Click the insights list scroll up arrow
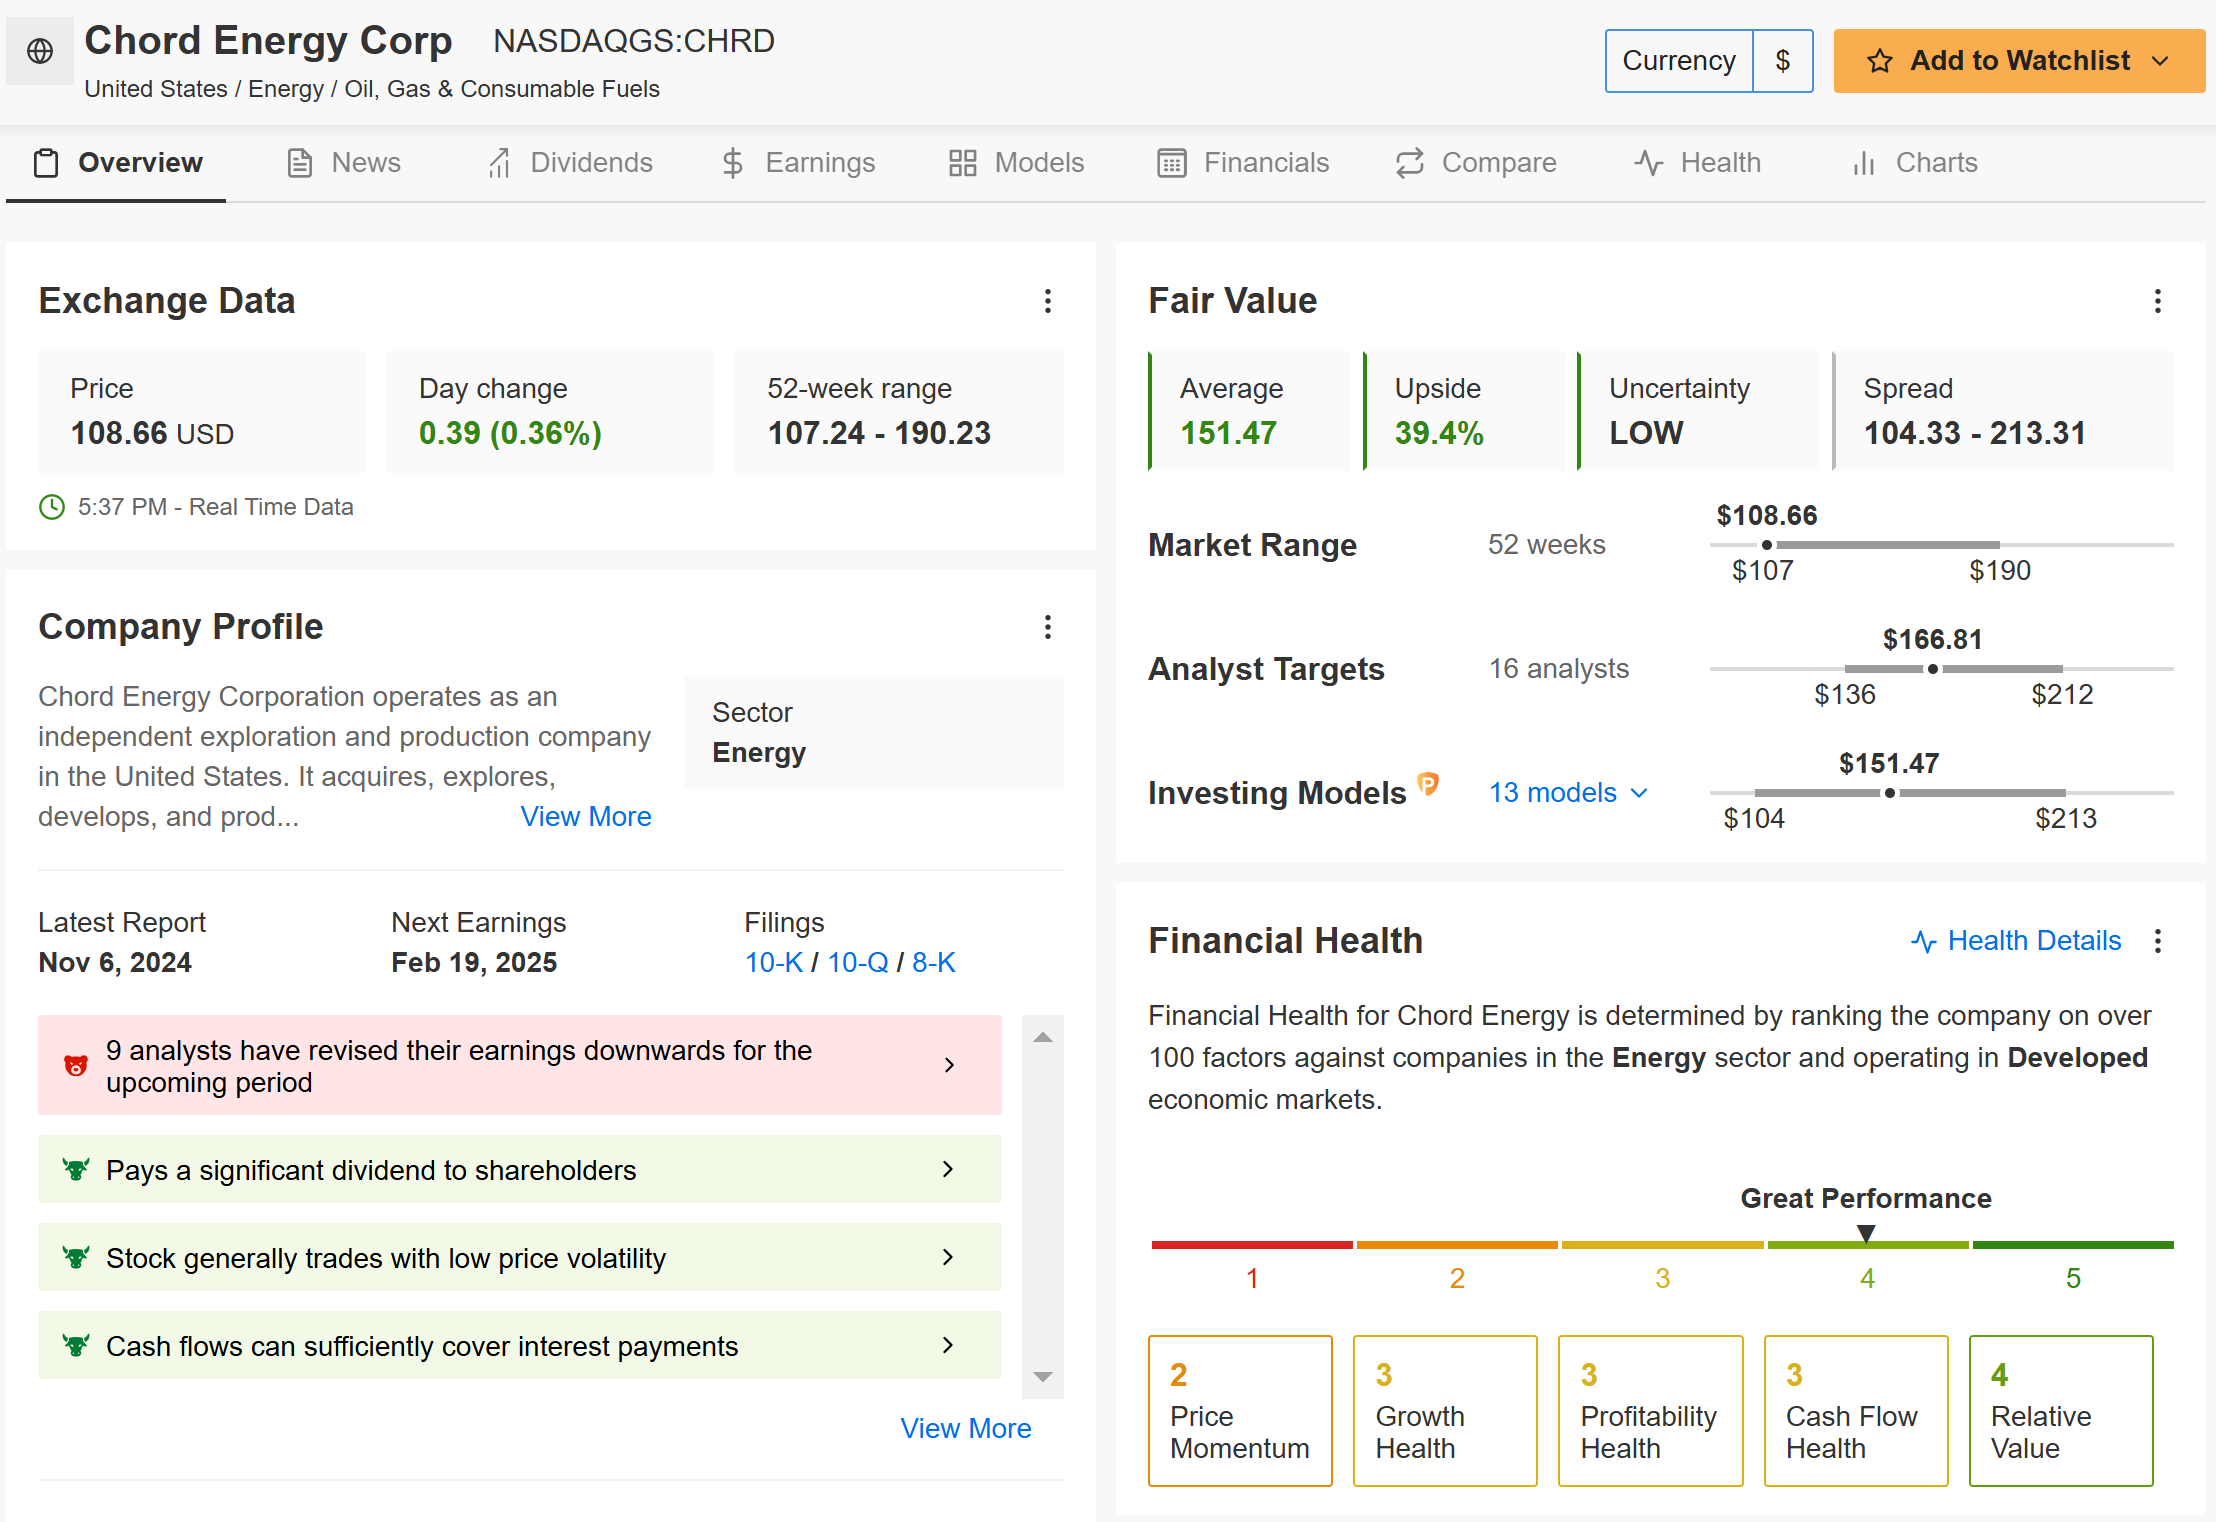2216x1522 pixels. click(1043, 1037)
